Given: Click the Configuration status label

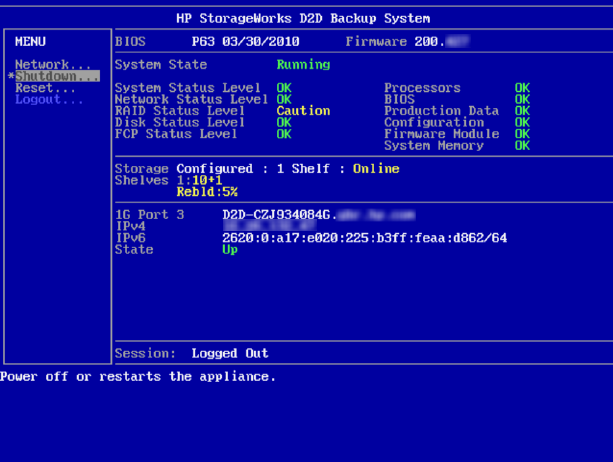Looking at the screenshot, I should point(434,122).
